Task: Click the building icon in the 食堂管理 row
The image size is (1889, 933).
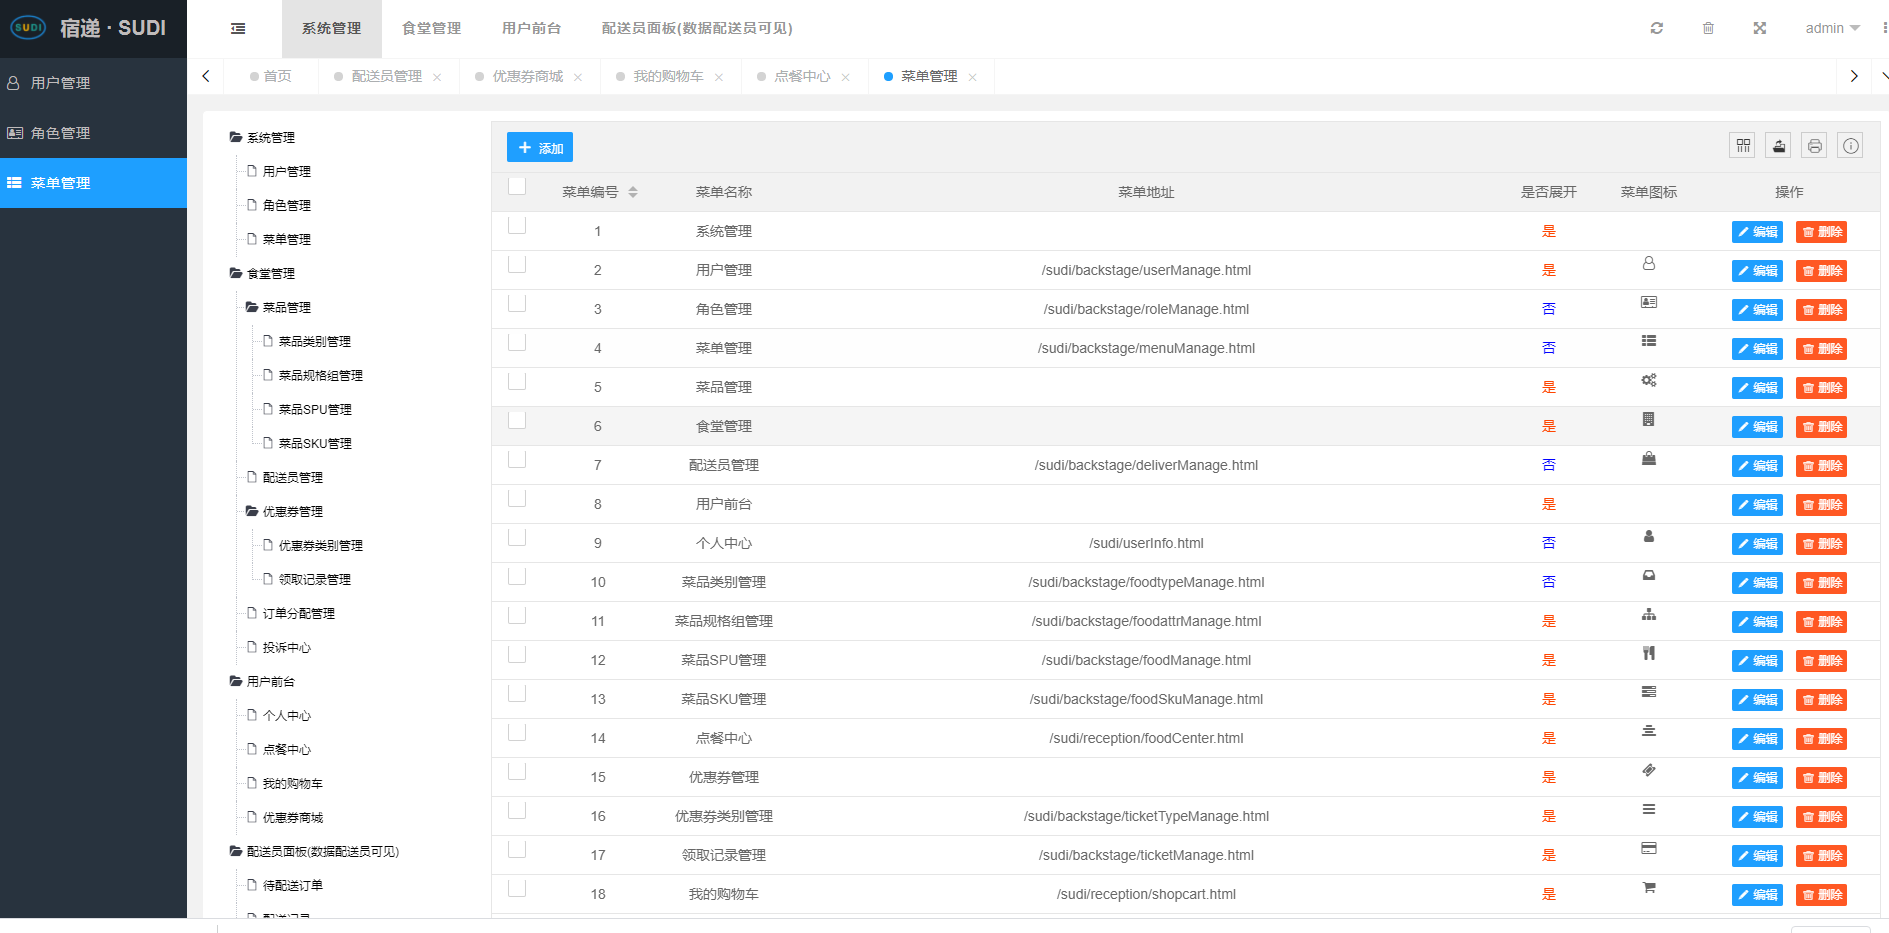Action: pos(1649,419)
